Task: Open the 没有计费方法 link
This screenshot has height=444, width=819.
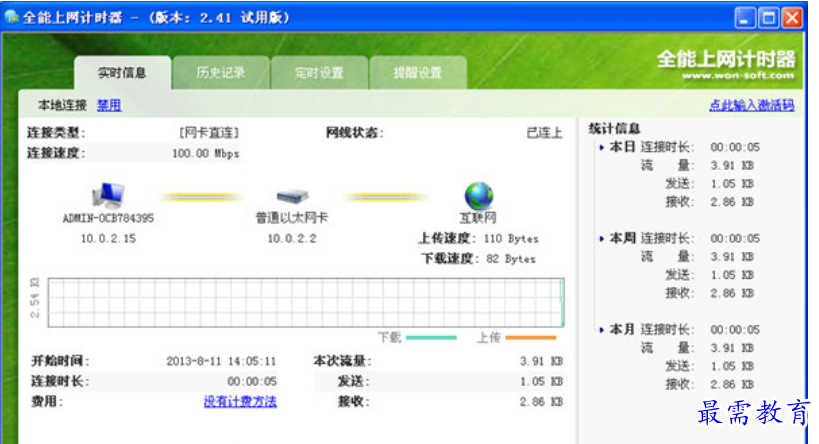Action: tap(240, 401)
